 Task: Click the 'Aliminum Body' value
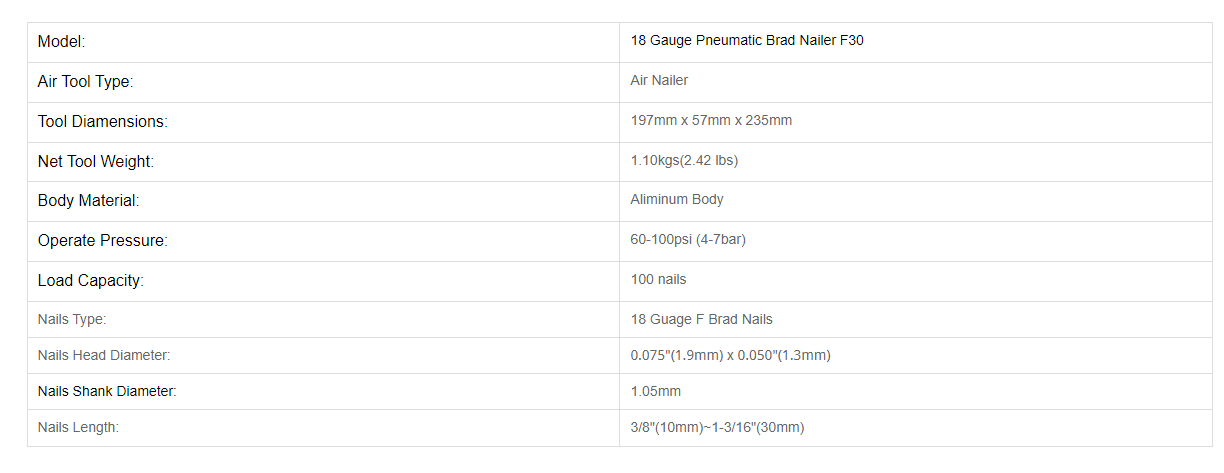677,199
